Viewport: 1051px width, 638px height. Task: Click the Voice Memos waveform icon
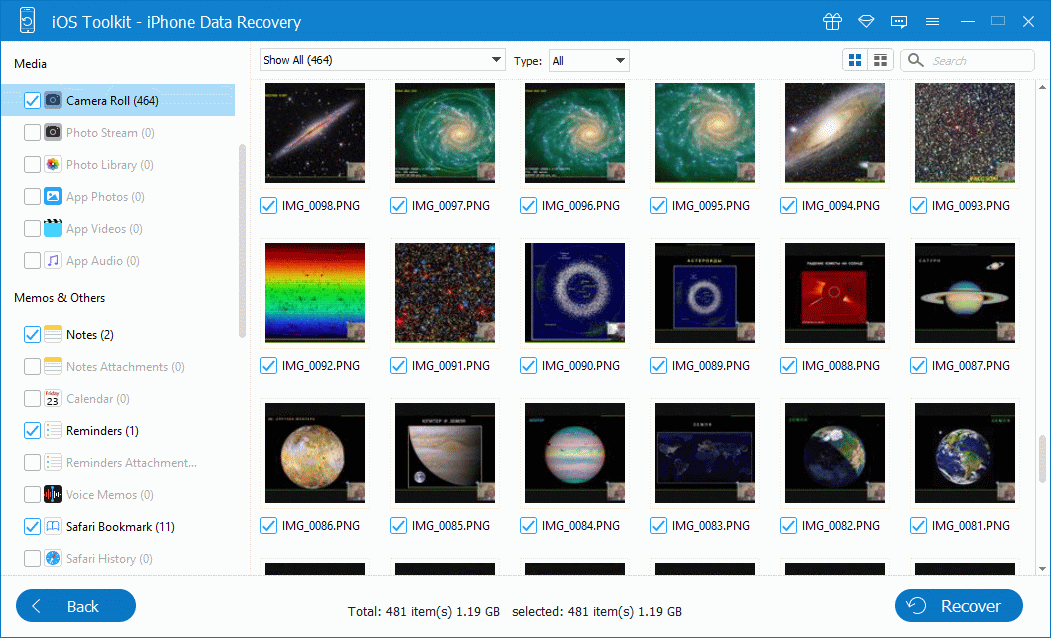point(53,495)
